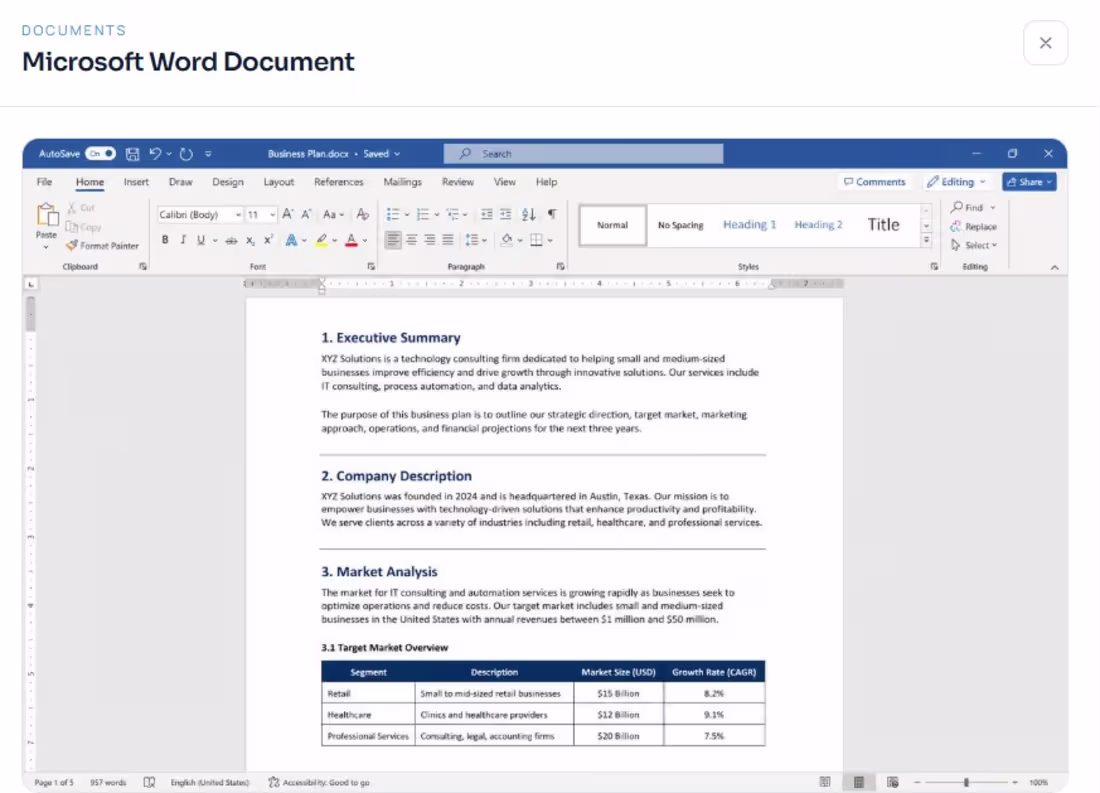1100x793 pixels.
Task: Click the Format Painter tool
Action: click(x=102, y=246)
